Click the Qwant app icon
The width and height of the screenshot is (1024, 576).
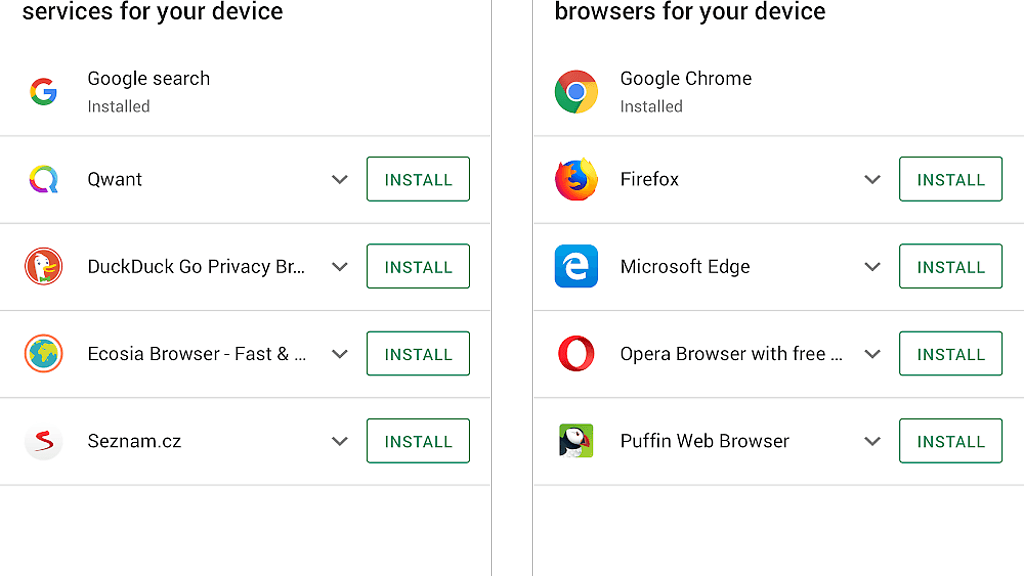click(x=43, y=180)
